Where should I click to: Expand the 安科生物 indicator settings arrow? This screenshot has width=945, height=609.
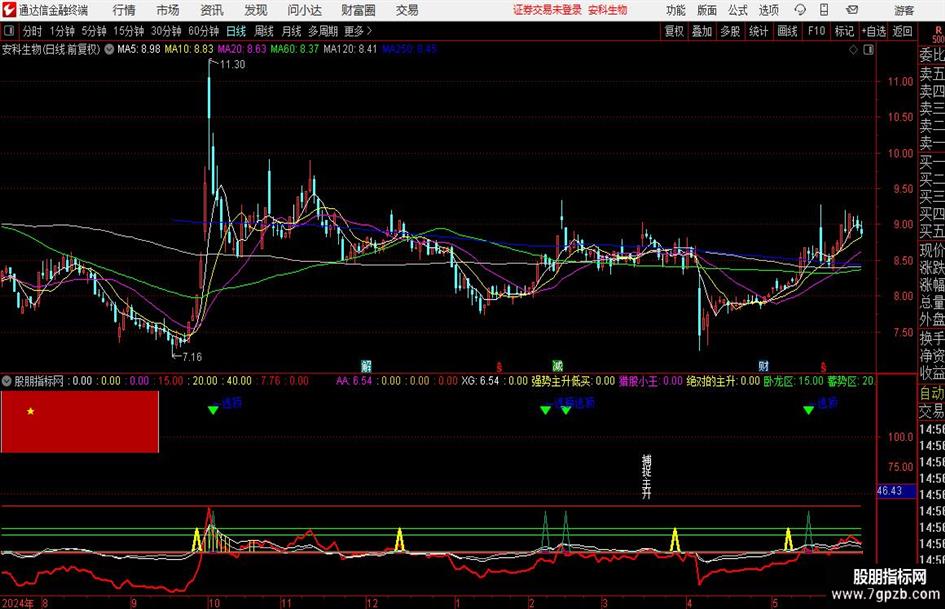tap(109, 49)
